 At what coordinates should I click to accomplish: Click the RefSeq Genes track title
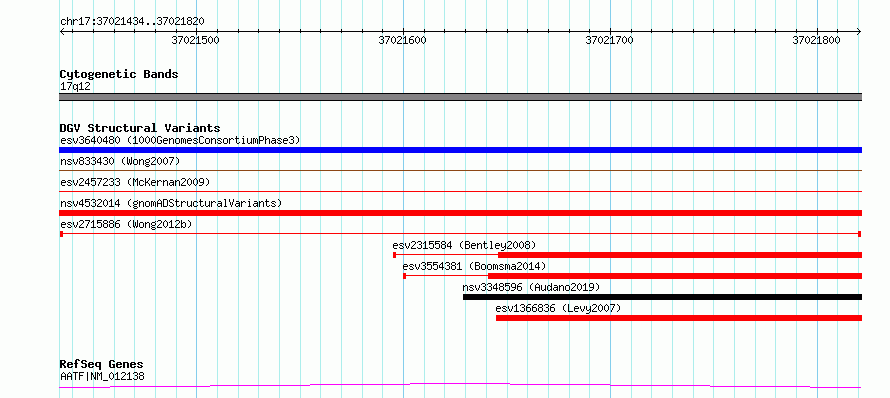[101, 365]
